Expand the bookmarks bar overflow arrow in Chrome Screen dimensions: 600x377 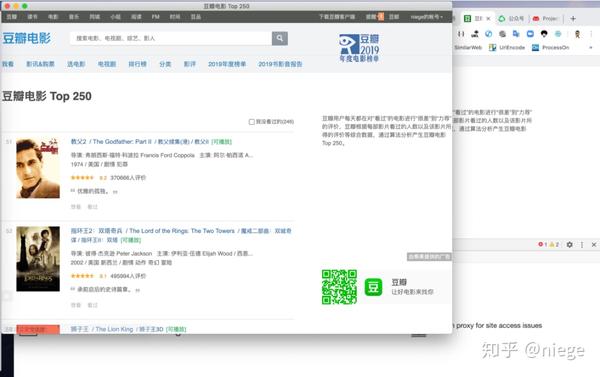point(591,47)
